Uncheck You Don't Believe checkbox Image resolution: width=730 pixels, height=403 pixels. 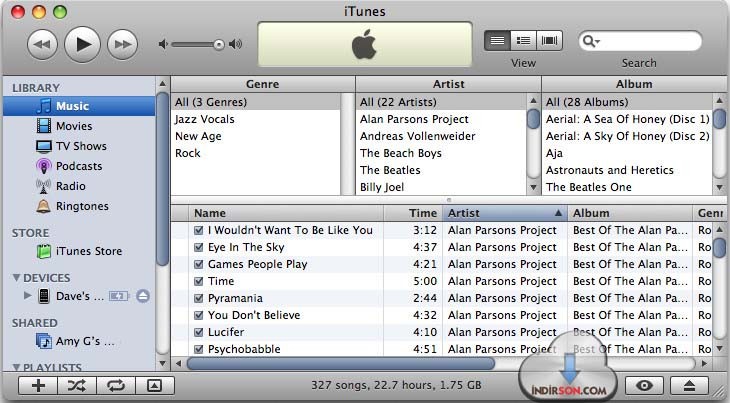click(198, 315)
